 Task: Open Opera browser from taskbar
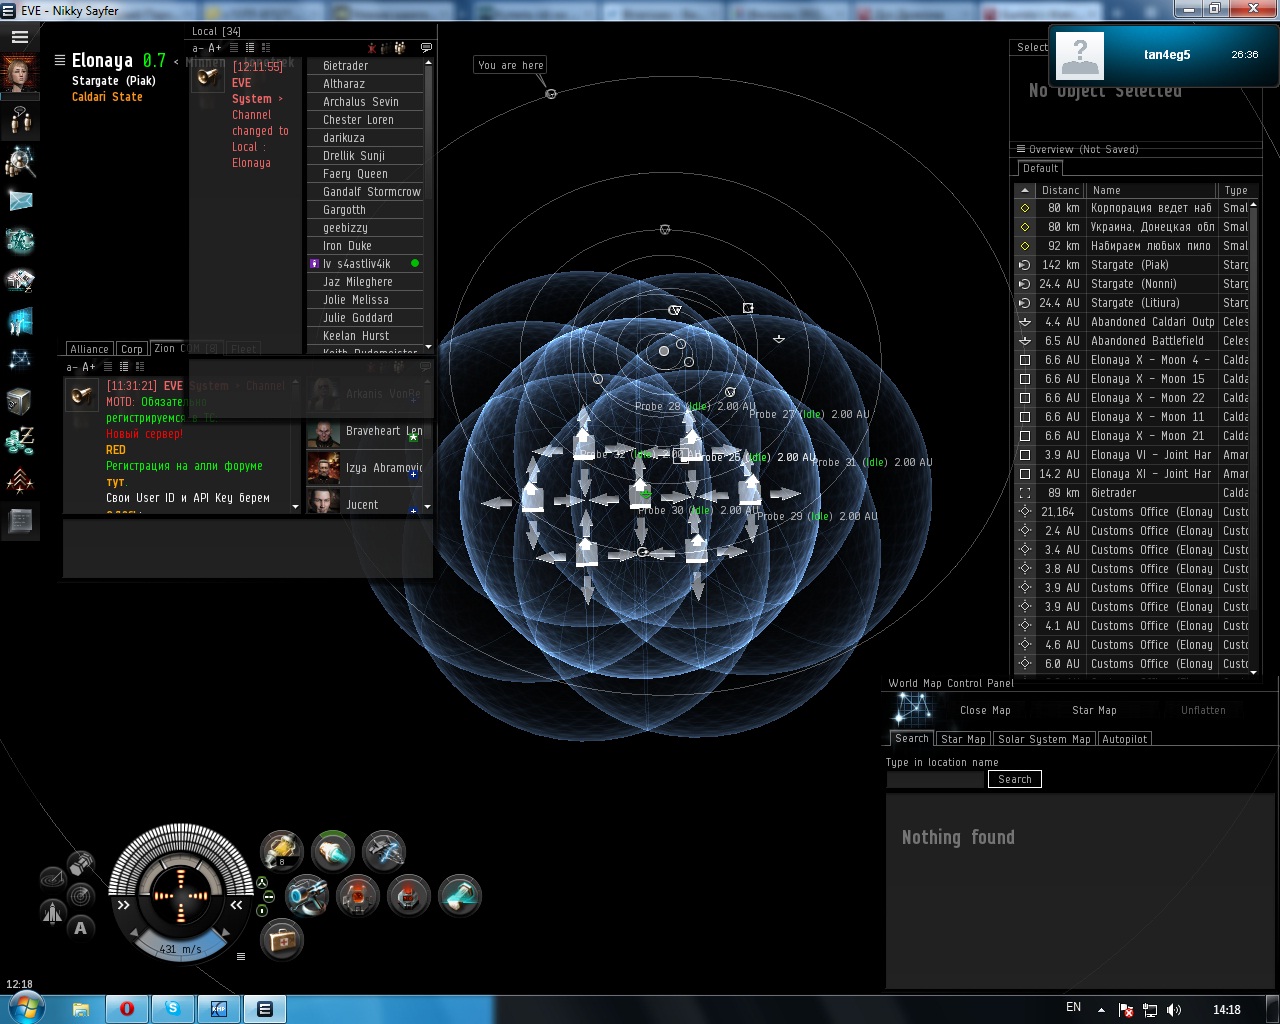(127, 1009)
